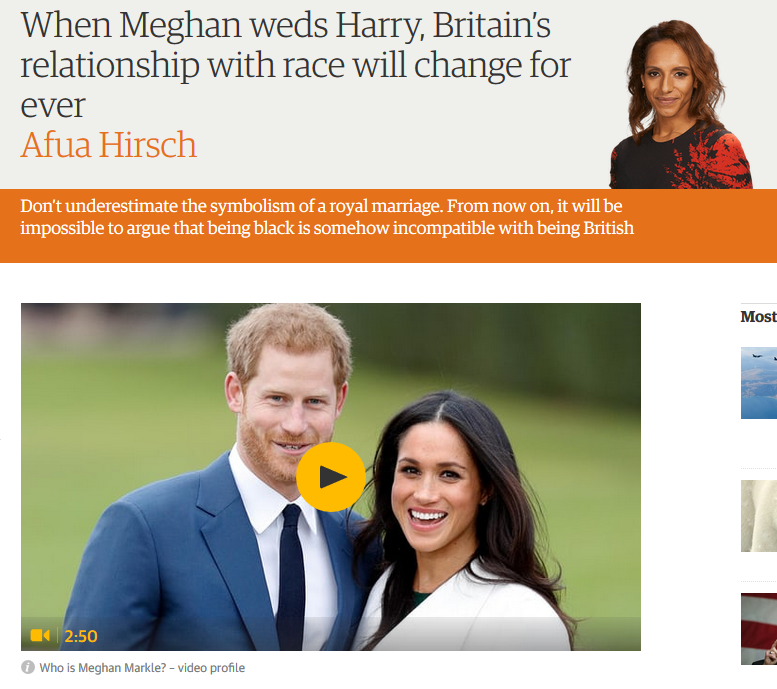Screen dimensions: 777x689
Task: Click the word 'ever' in the headline
Action: point(53,105)
